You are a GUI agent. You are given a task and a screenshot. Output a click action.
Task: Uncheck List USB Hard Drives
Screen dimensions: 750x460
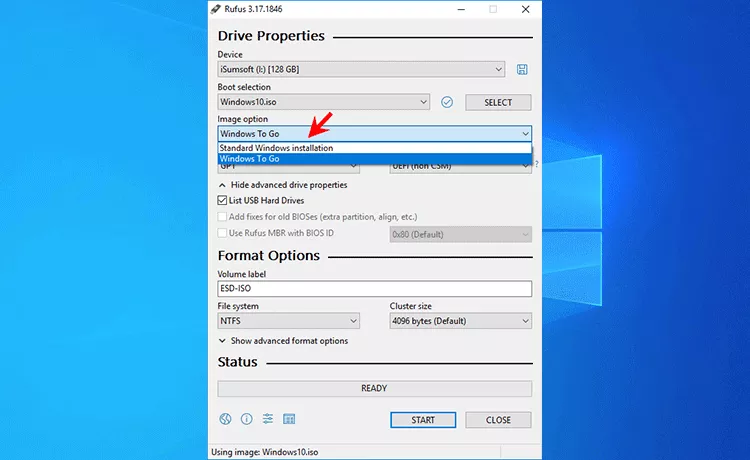click(223, 201)
